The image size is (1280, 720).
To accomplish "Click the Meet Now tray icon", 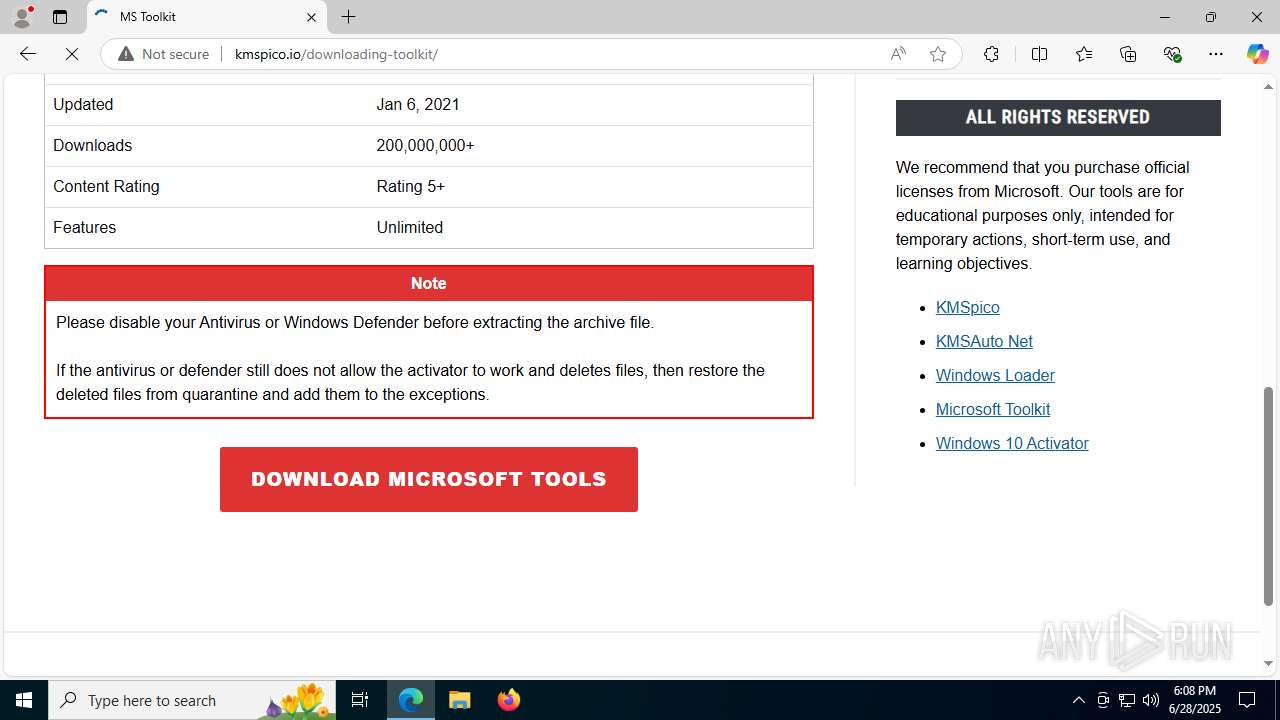I will [x=1103, y=700].
